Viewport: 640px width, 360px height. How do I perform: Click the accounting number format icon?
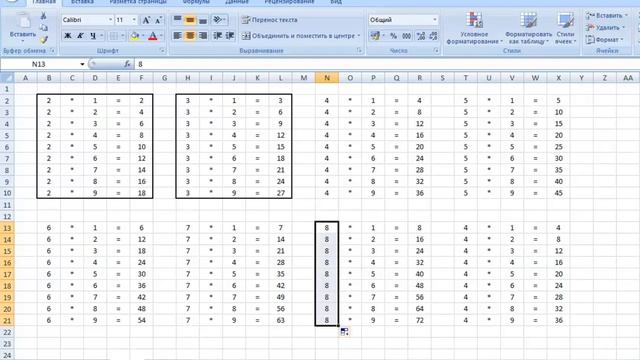click(x=375, y=36)
